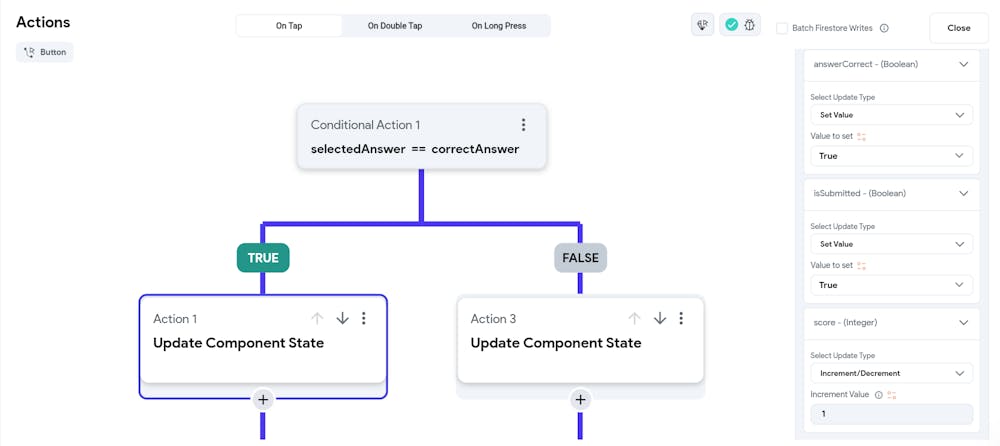Add action below Action 3 plus button
This screenshot has width=1000, height=446.
pos(580,399)
